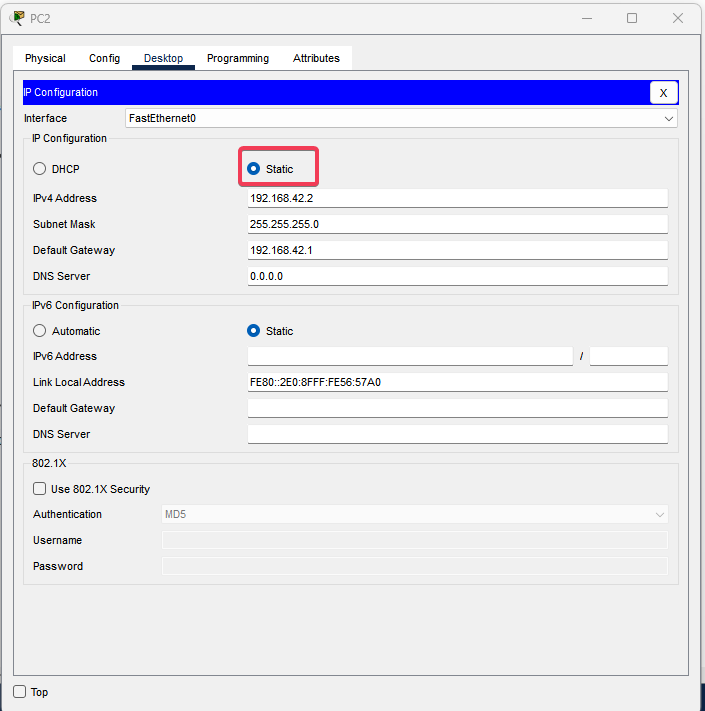The image size is (705, 711).
Task: Maximize the PC2 window
Action: point(632,18)
